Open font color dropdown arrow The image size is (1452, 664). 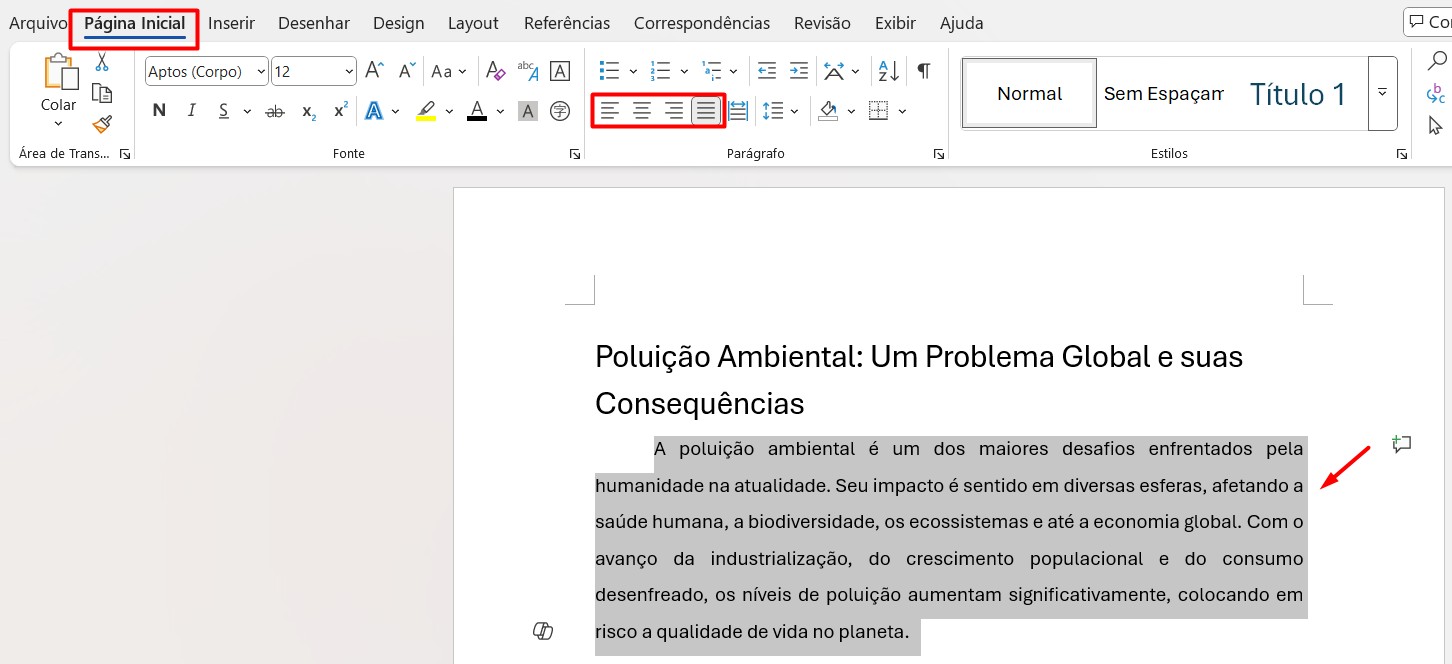(500, 111)
